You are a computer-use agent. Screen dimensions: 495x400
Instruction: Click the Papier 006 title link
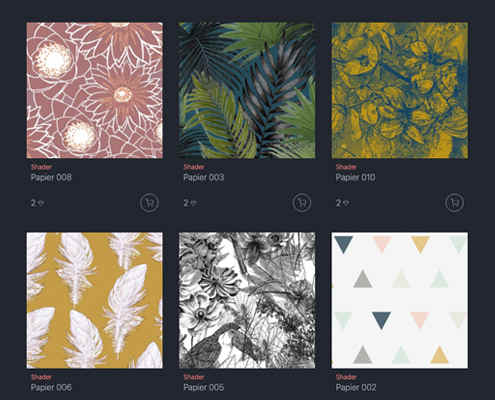[x=51, y=387]
